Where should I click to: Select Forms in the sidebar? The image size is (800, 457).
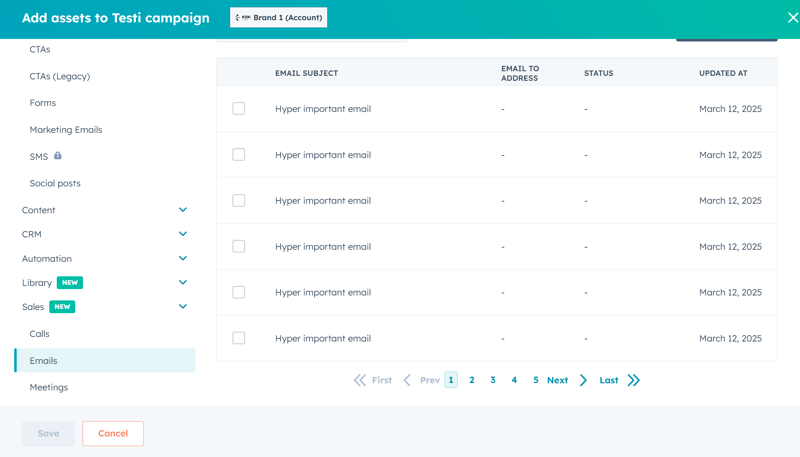pyautogui.click(x=43, y=103)
